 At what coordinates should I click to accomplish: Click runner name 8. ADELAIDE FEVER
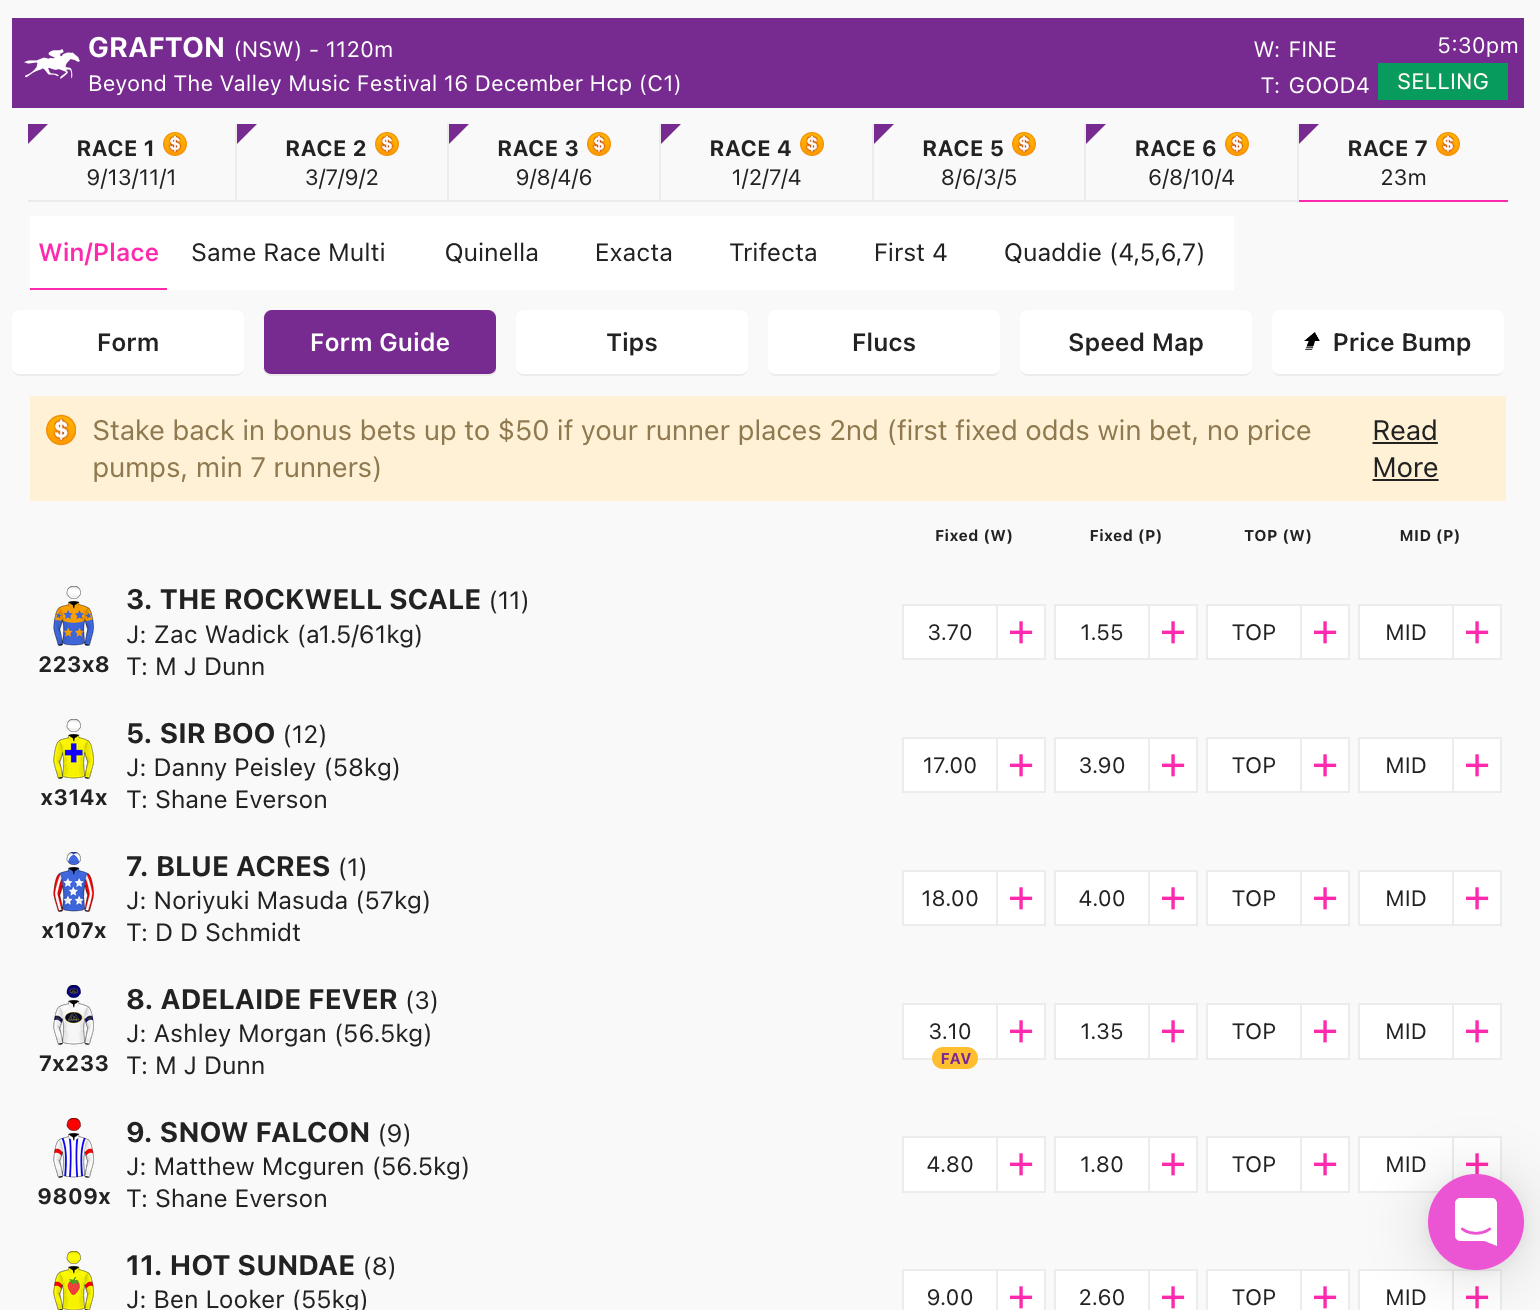click(x=262, y=999)
